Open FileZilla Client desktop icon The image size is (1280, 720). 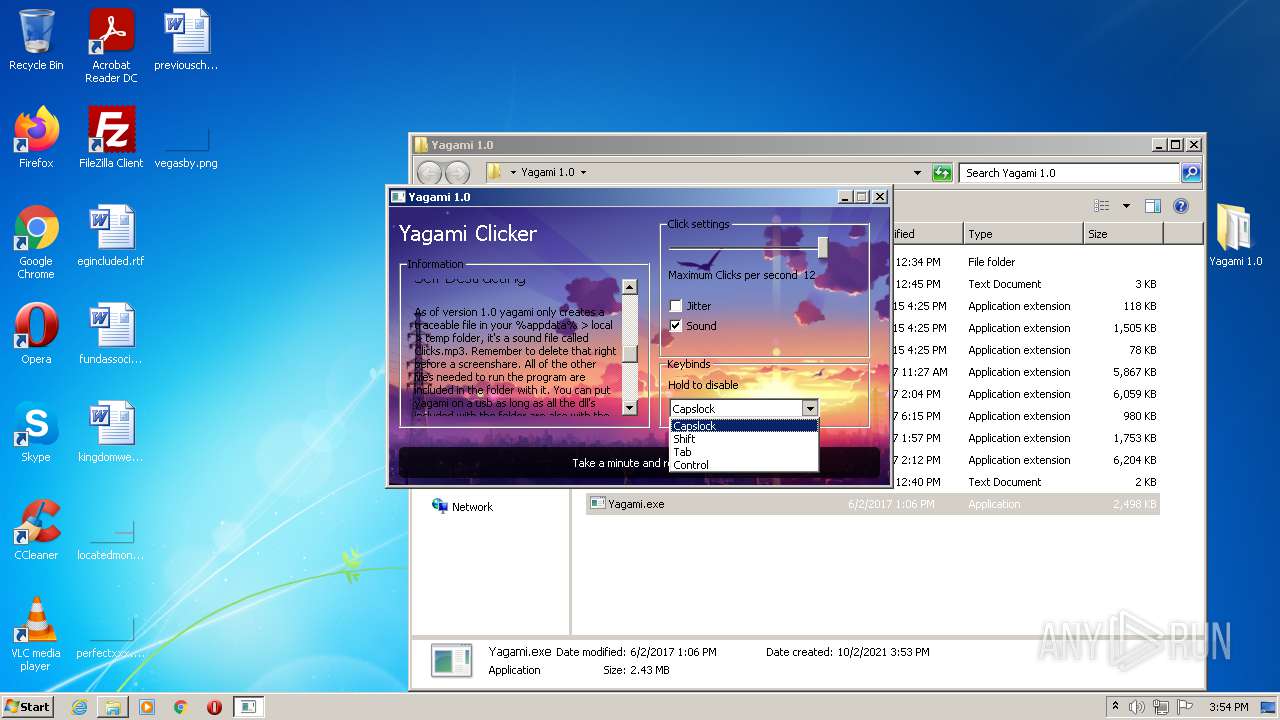click(111, 138)
